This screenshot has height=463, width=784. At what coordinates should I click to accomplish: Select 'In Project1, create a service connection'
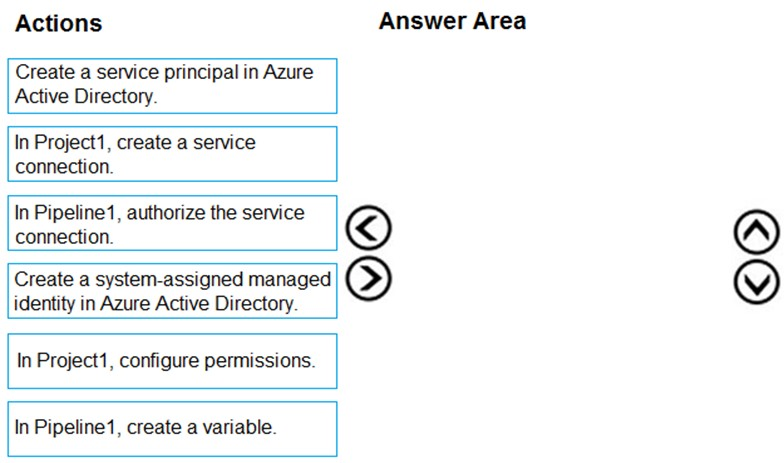coord(172,154)
